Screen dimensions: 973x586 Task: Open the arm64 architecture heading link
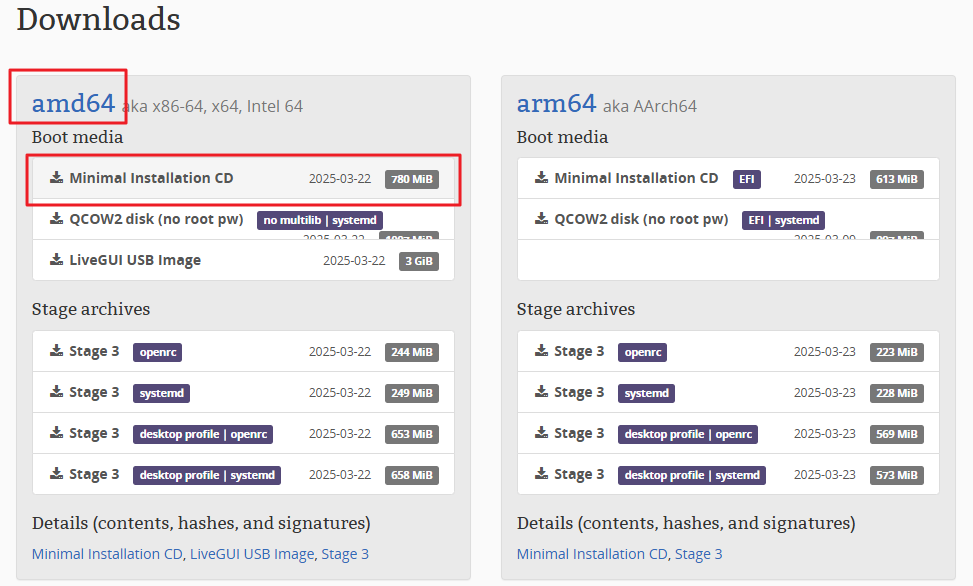coord(557,103)
